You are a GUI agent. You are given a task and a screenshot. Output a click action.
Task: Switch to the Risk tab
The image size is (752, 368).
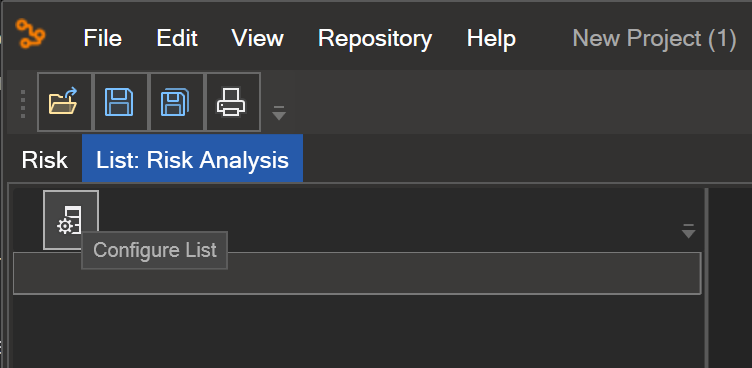coord(45,159)
